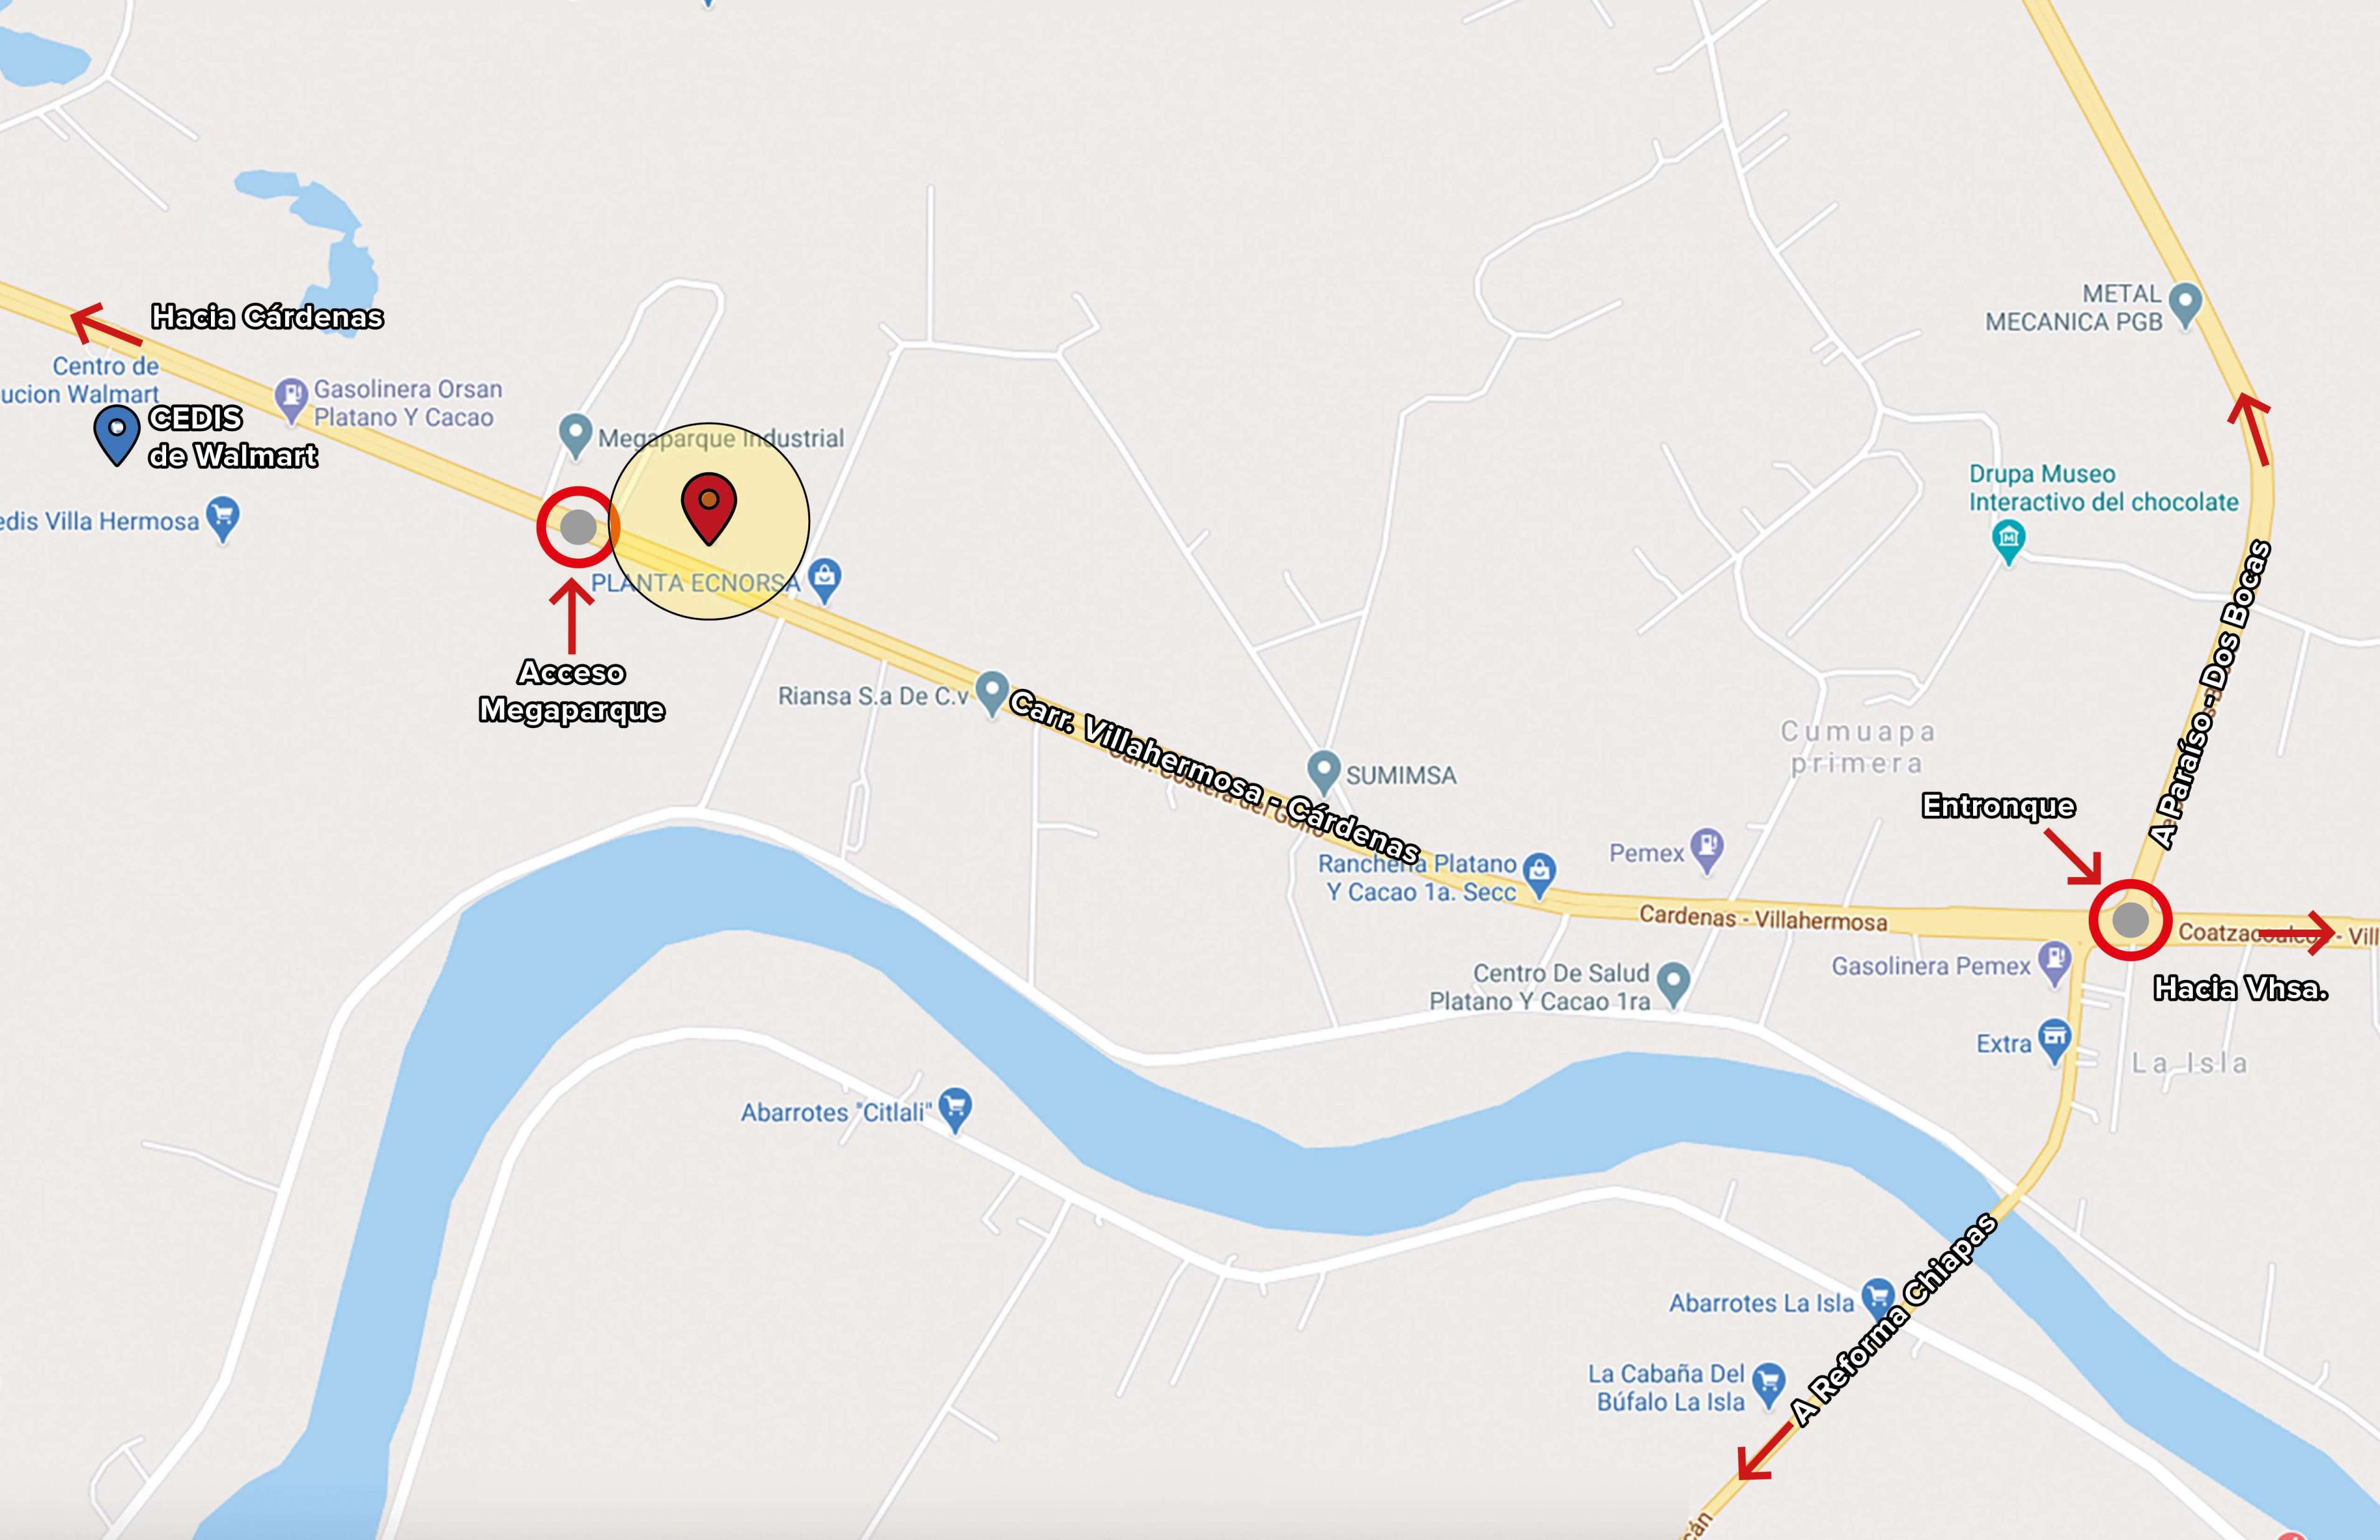Screen dimensions: 2380x1540
Task: Click the red location pin marker
Action: [x=709, y=506]
